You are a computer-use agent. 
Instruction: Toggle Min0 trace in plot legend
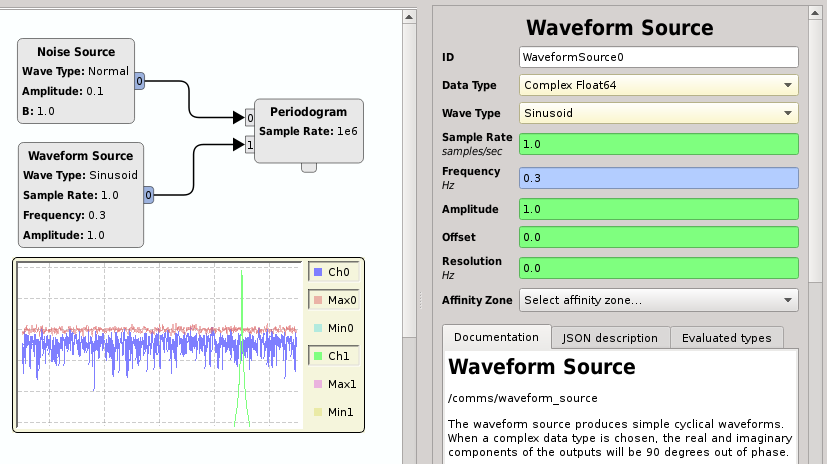tap(331, 328)
